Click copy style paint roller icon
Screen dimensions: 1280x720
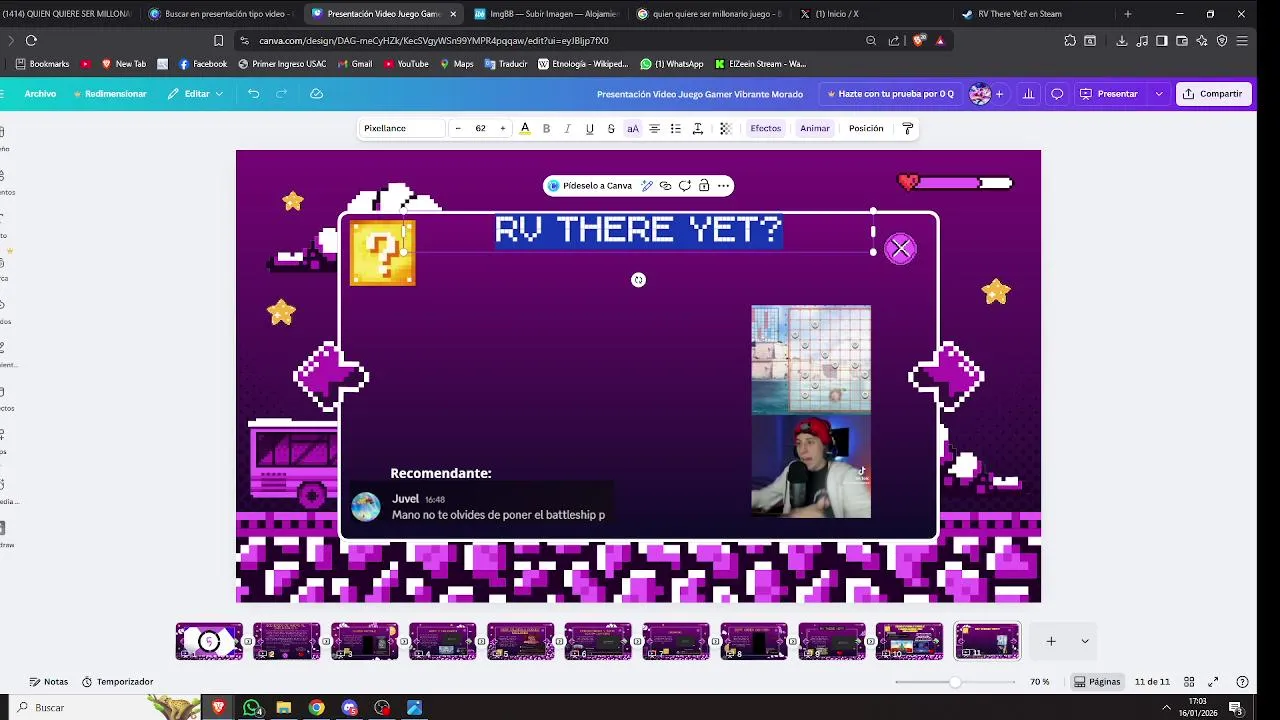908,128
